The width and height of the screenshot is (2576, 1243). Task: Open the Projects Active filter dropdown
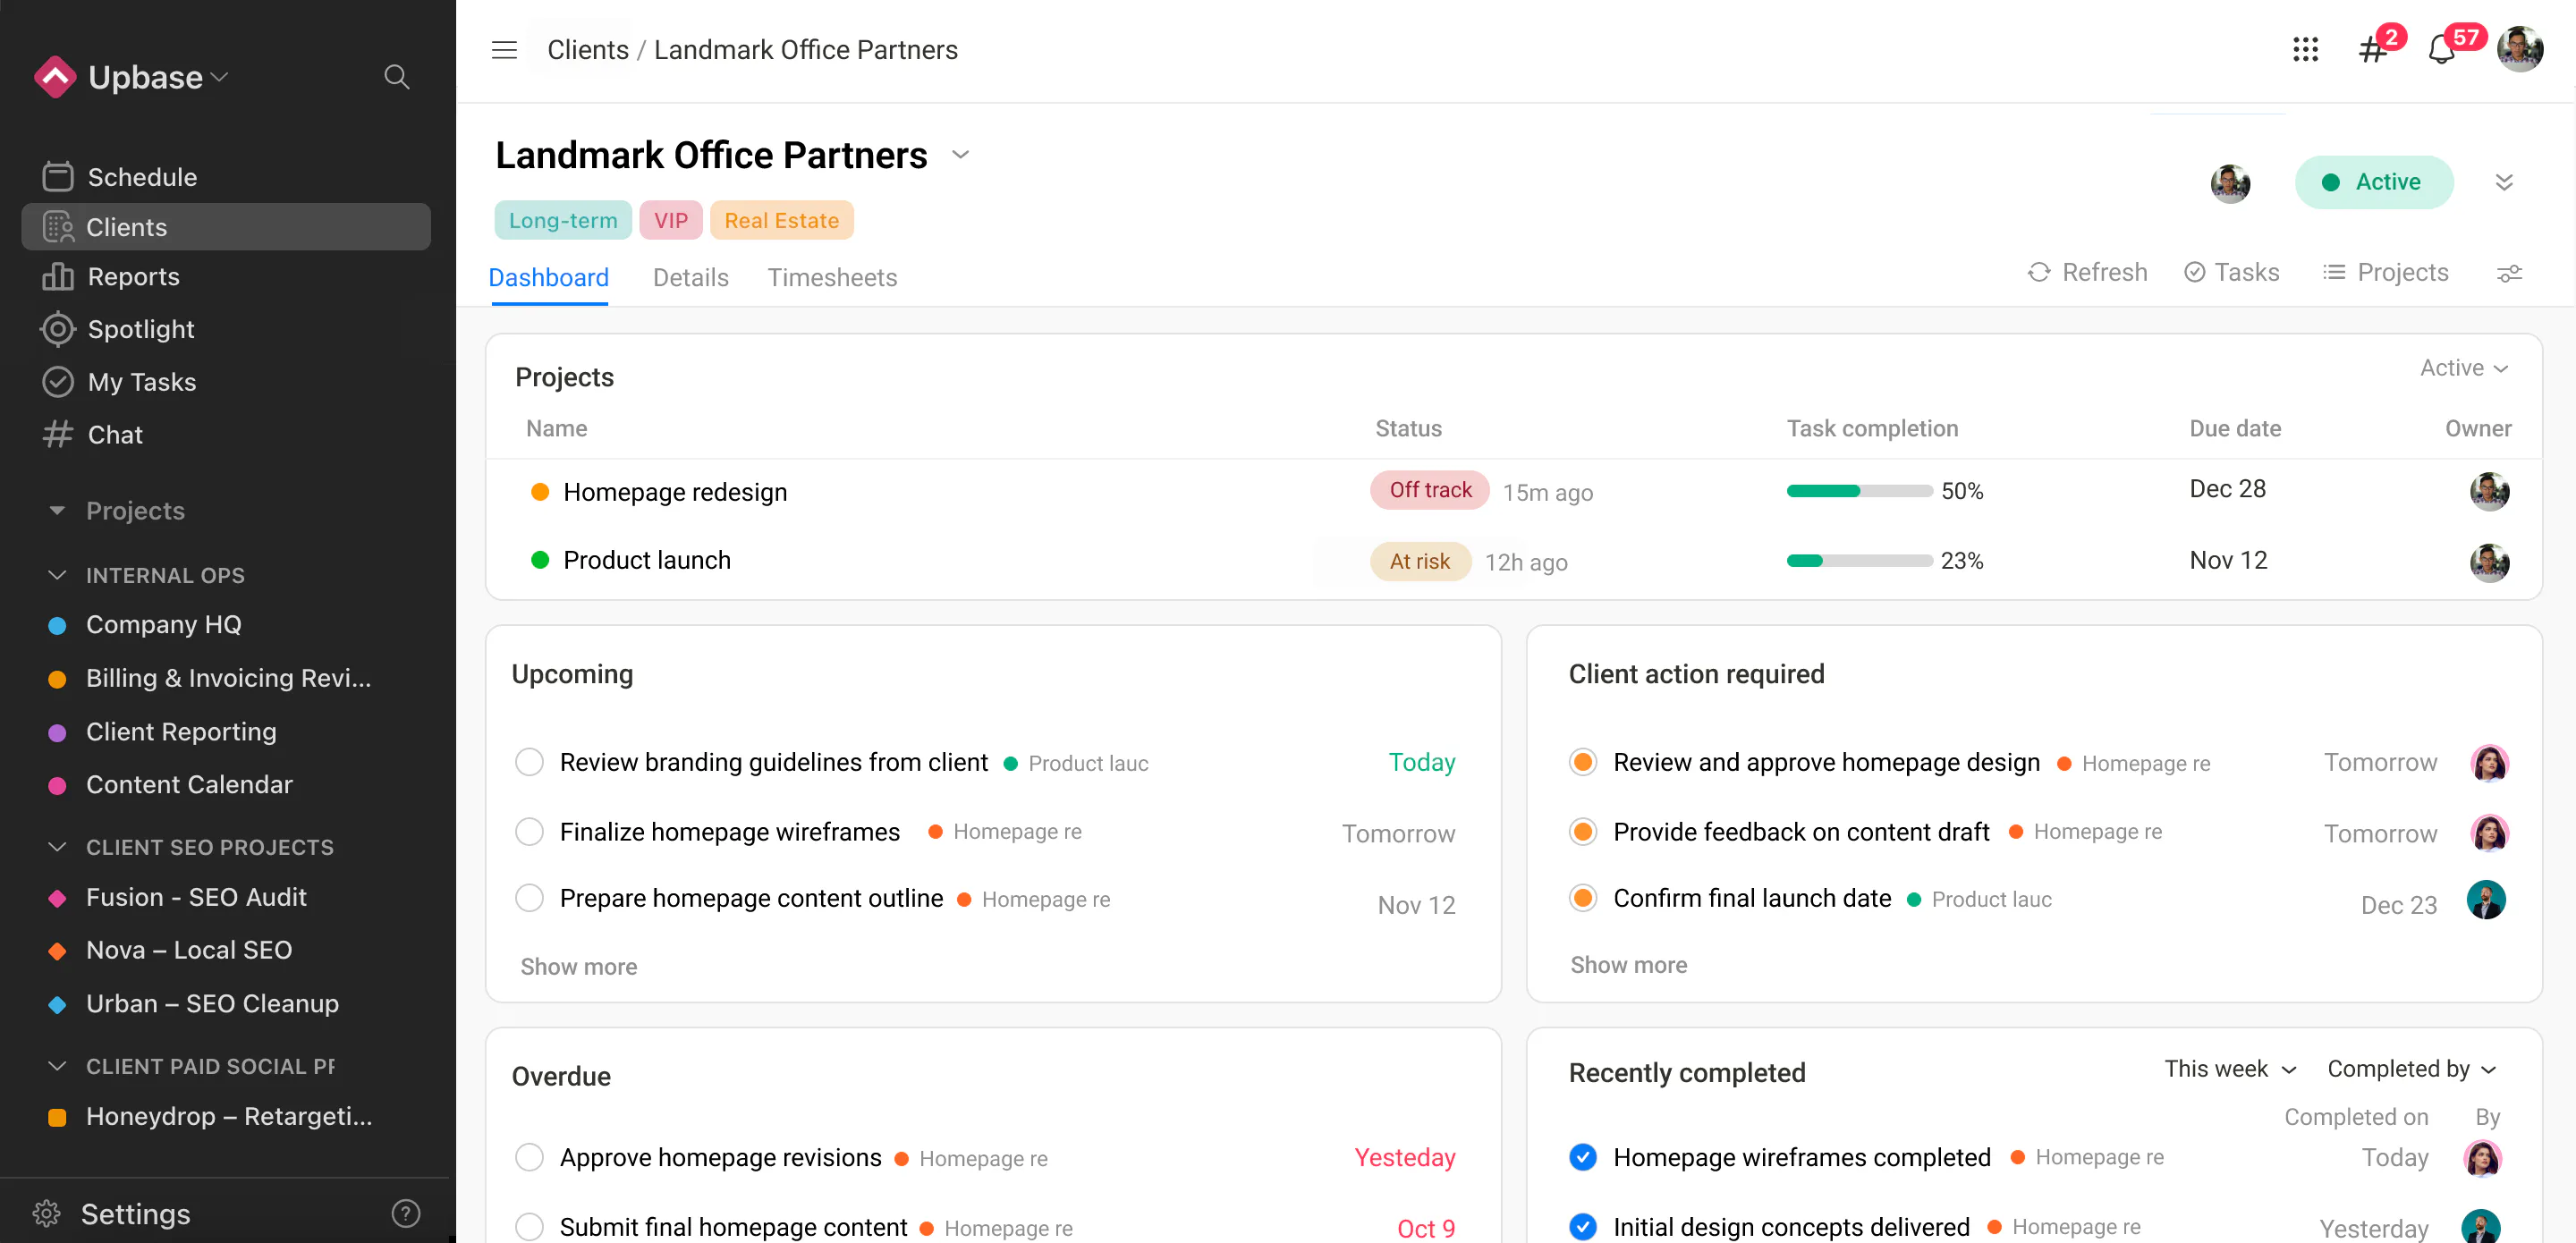coord(2463,368)
